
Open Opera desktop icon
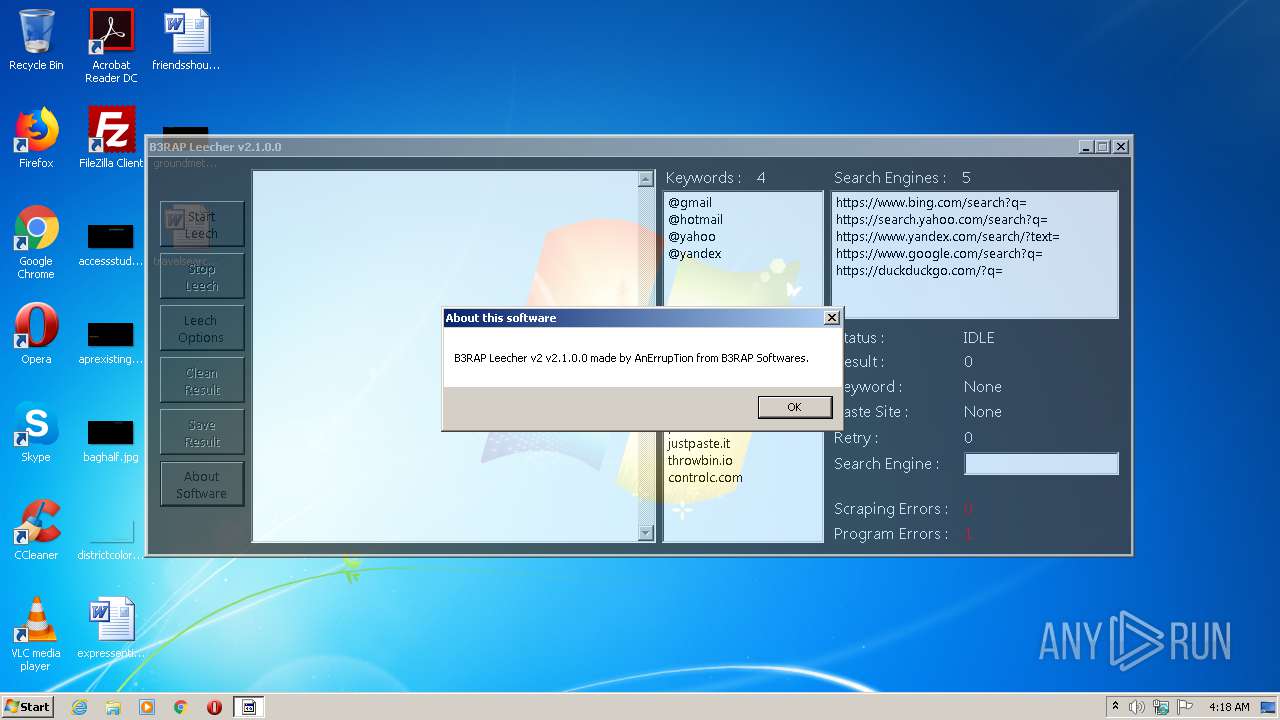pos(36,334)
